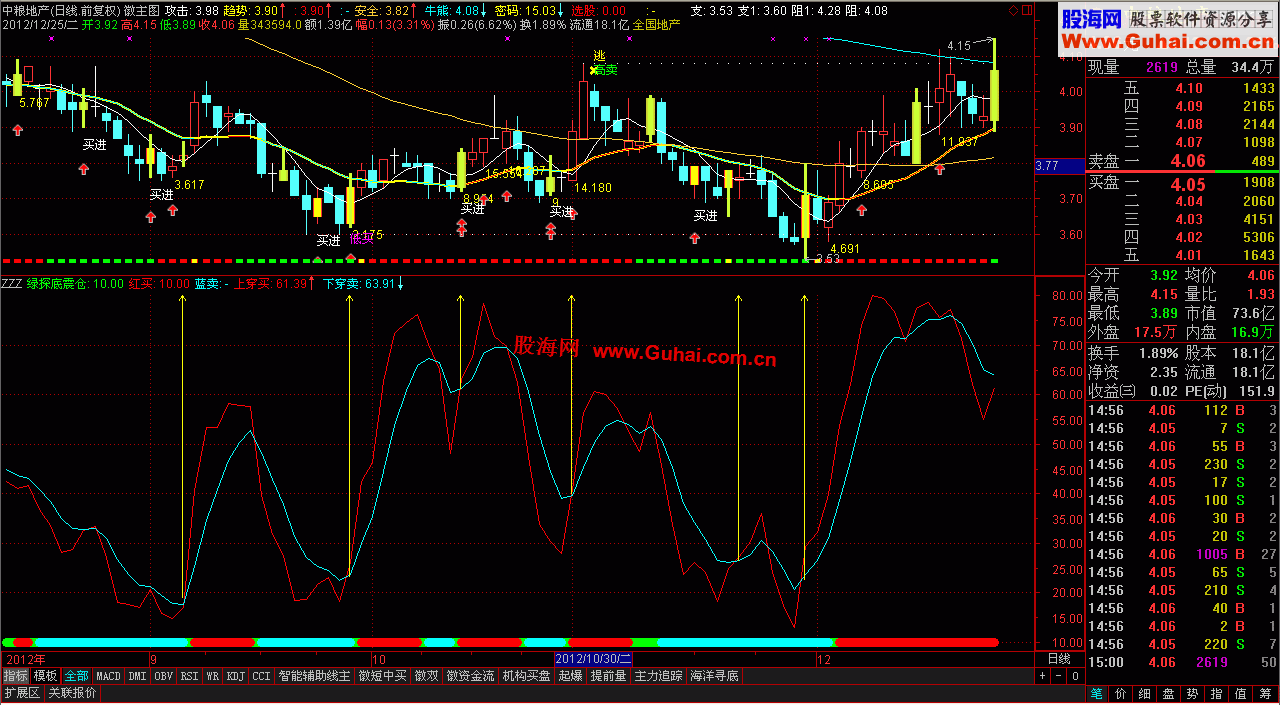The image size is (1280, 705).
Task: Click the 总量 34.4万 value
Action: 1252,67
